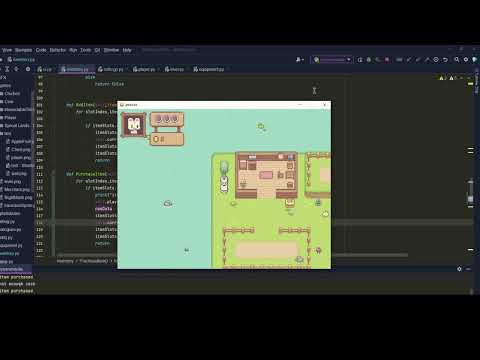This screenshot has height=360, width=480.
Task: Click the character portrait in game window
Action: point(134,124)
